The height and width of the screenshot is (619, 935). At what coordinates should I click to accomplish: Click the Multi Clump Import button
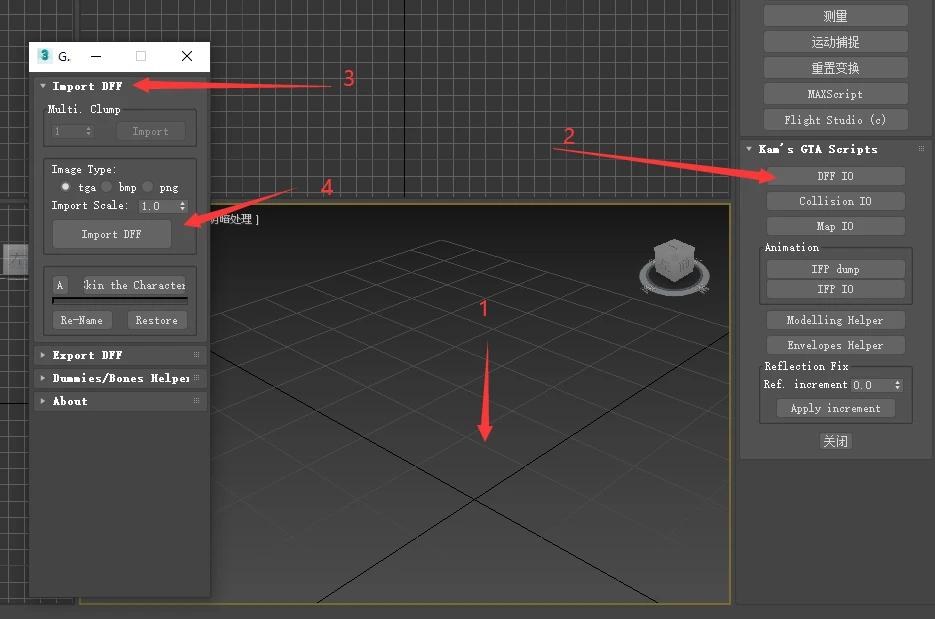(x=150, y=131)
